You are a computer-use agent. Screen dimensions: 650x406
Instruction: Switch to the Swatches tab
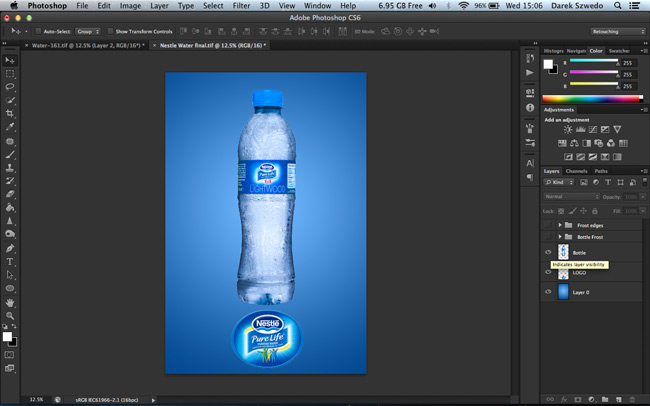click(619, 51)
